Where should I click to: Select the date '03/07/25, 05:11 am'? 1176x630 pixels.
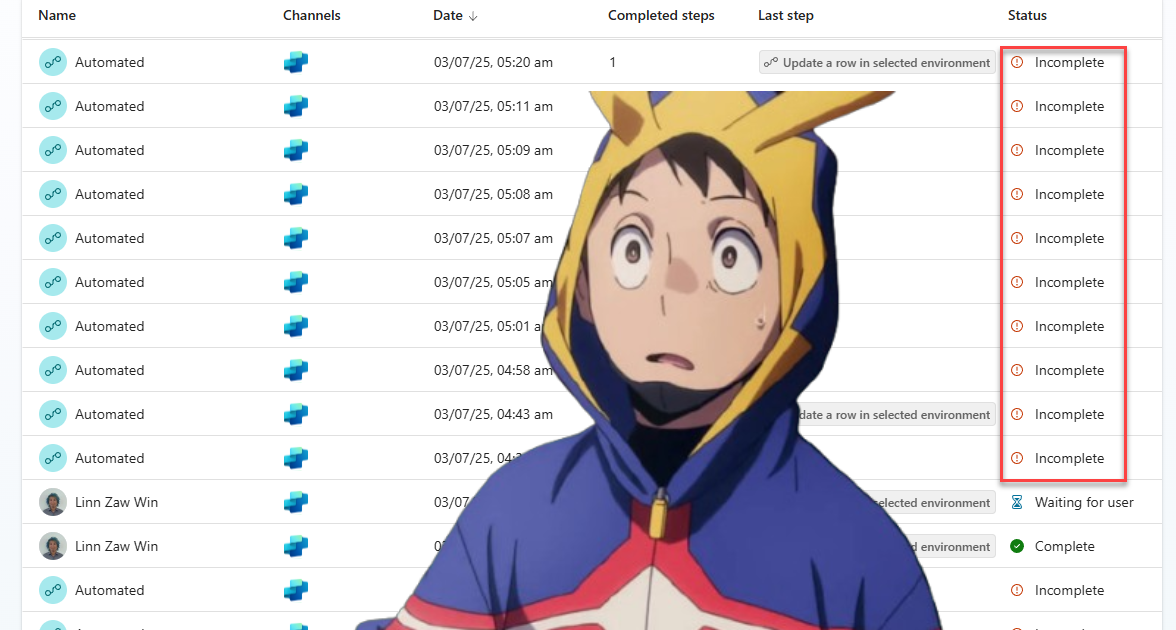click(x=494, y=106)
